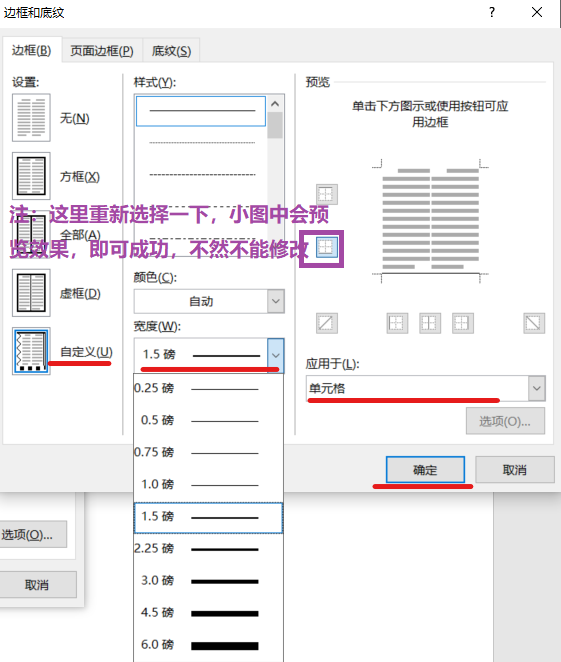Choose the highlighted 1.5 磅 list option
This screenshot has height=662, width=561.
tap(208, 517)
